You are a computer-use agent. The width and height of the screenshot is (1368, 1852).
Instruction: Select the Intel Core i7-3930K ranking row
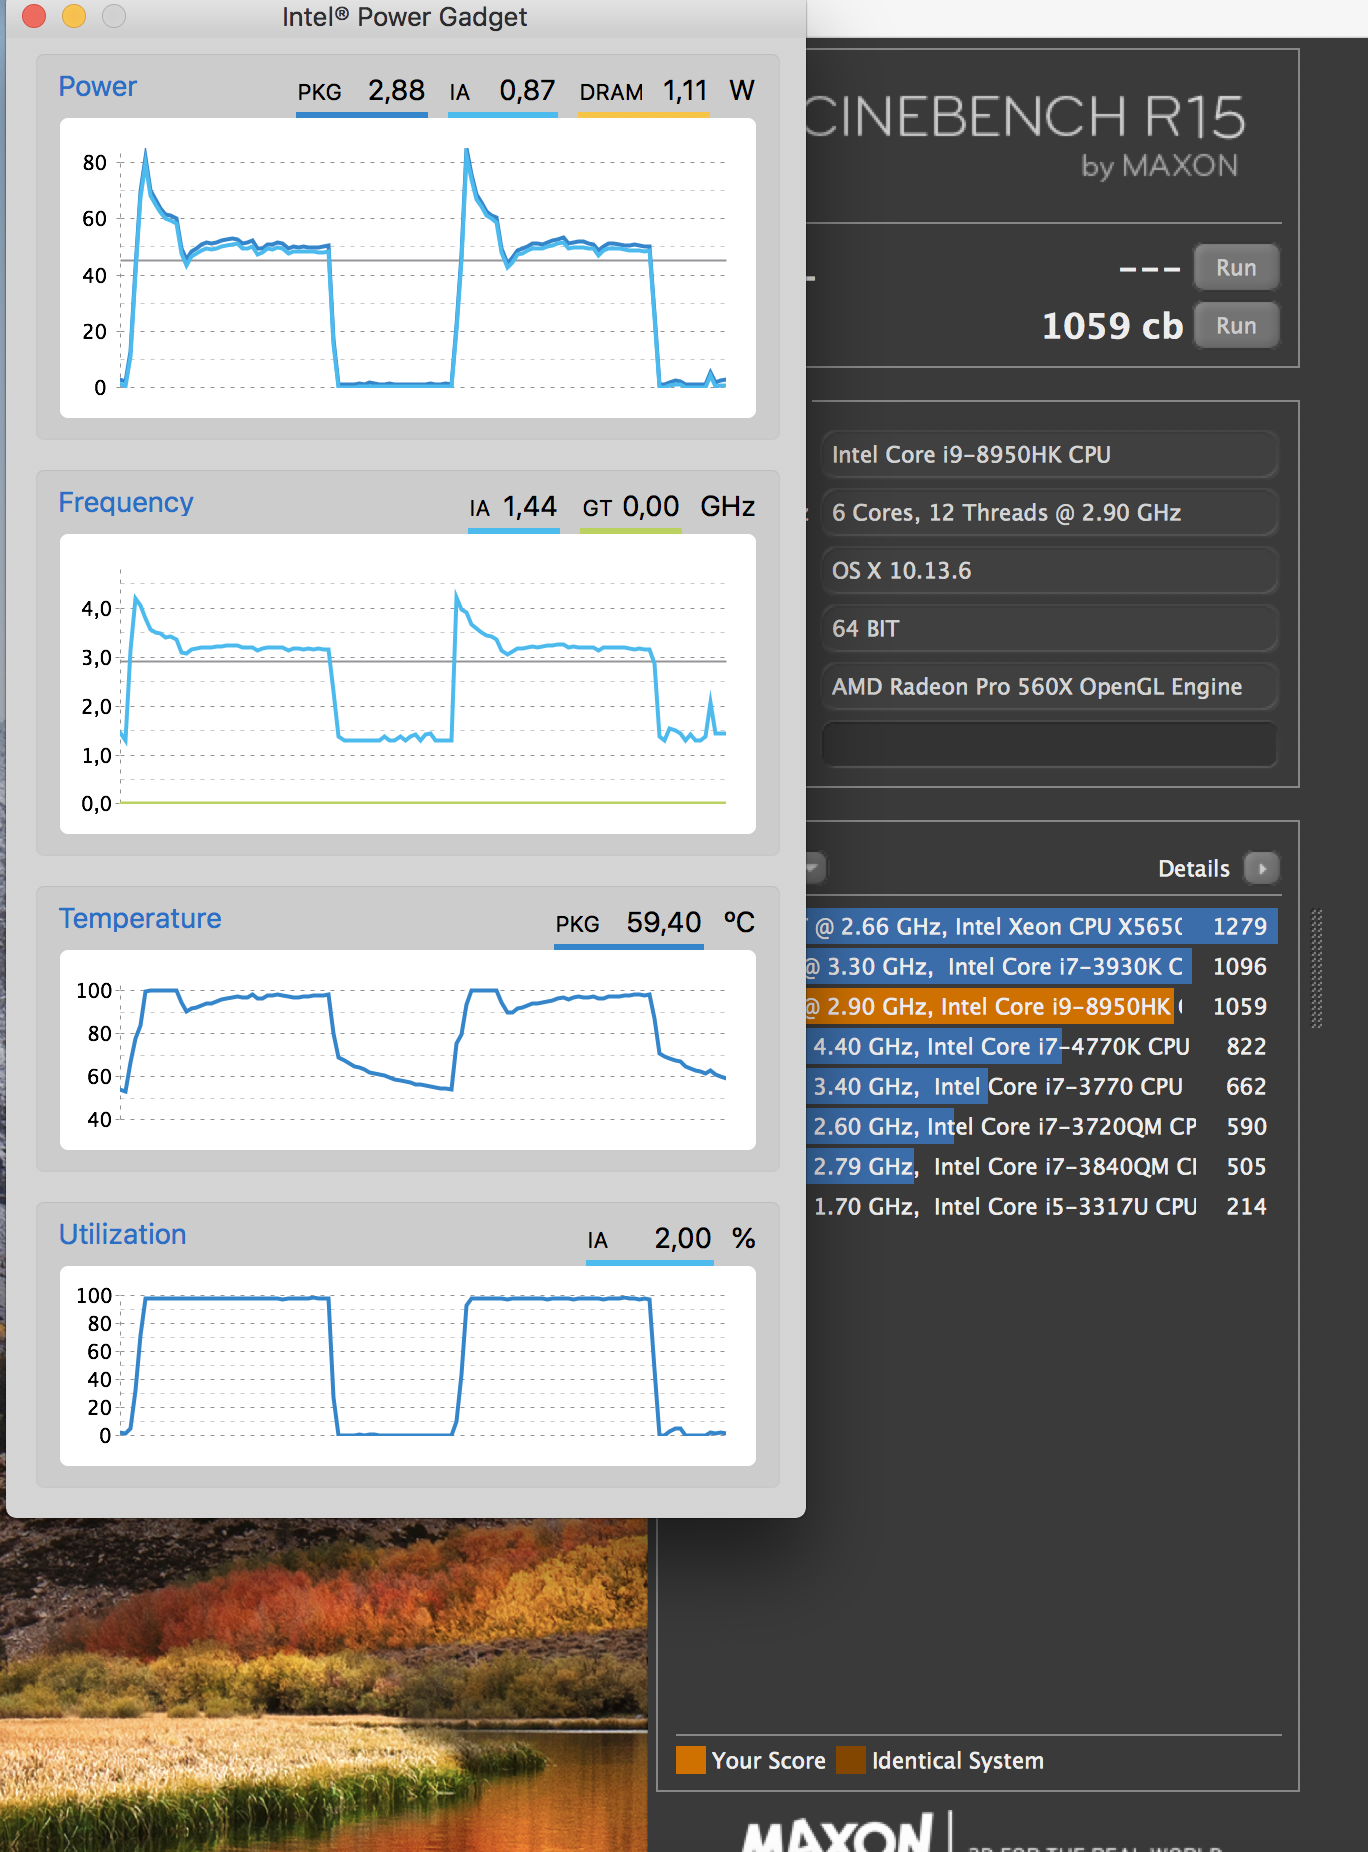1042,966
